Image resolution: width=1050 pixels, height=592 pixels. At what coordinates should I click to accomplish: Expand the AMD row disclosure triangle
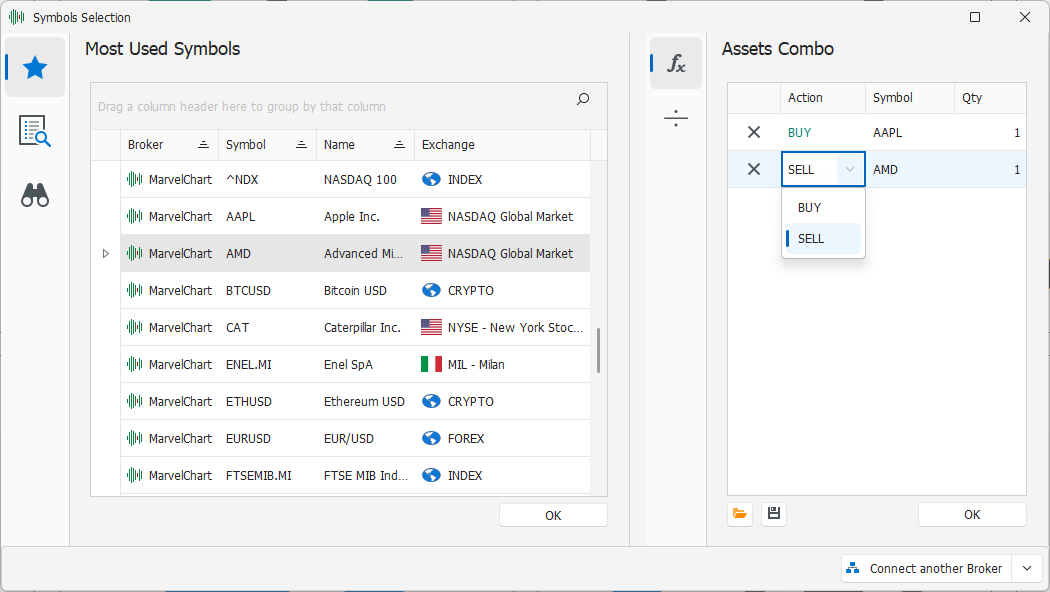106,254
